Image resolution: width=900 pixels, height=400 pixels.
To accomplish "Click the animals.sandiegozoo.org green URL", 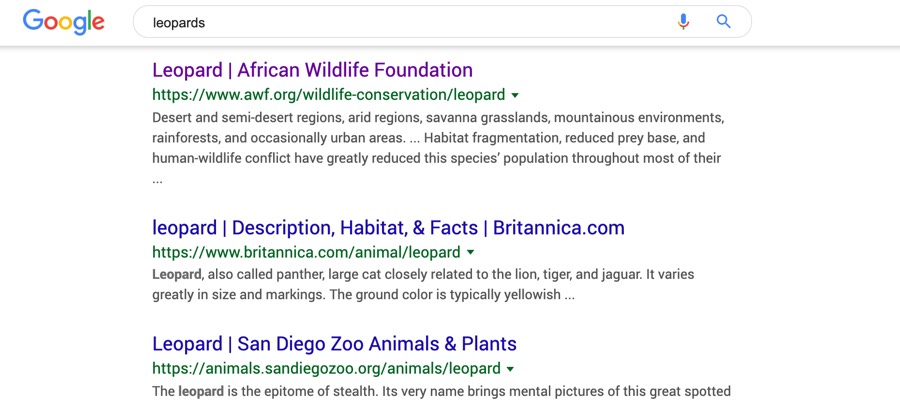I will pyautogui.click(x=326, y=369).
